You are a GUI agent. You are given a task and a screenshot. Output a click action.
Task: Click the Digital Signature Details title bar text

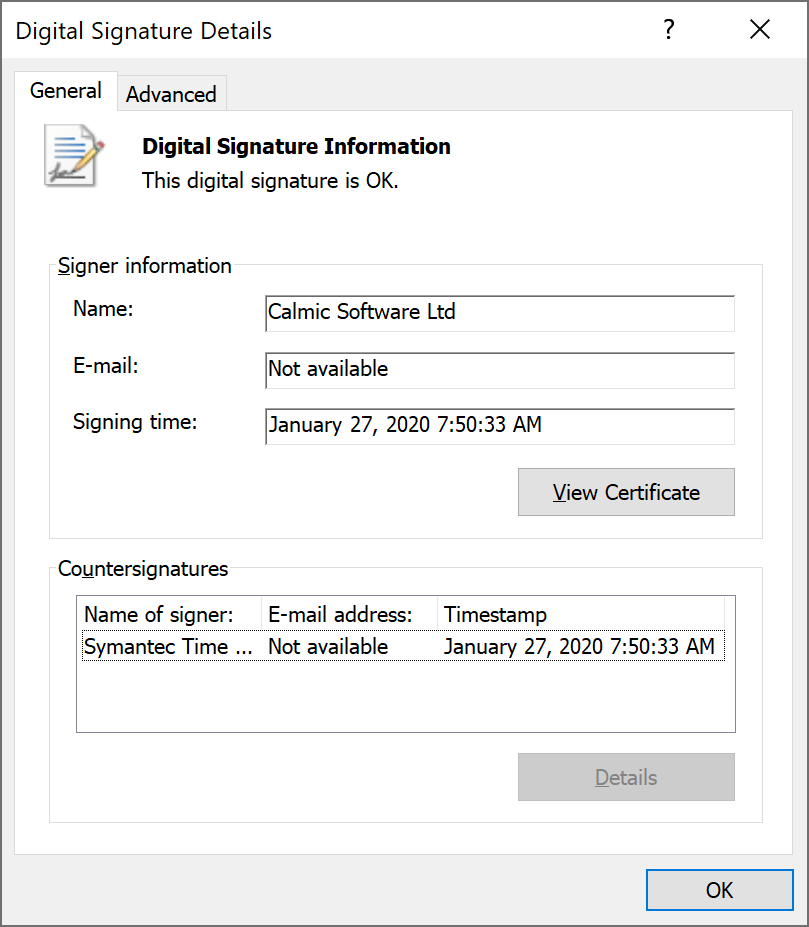[x=144, y=31]
